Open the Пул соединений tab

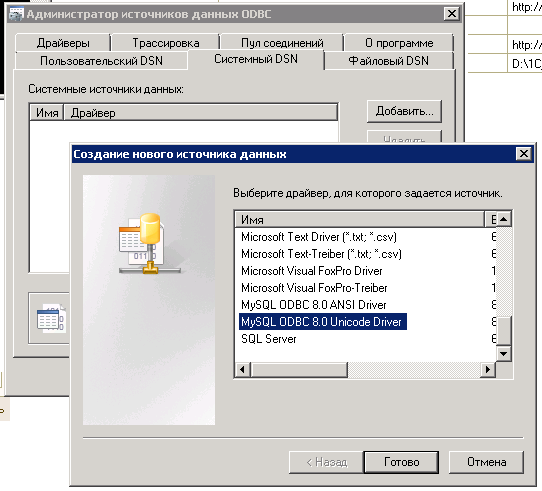coord(282,43)
